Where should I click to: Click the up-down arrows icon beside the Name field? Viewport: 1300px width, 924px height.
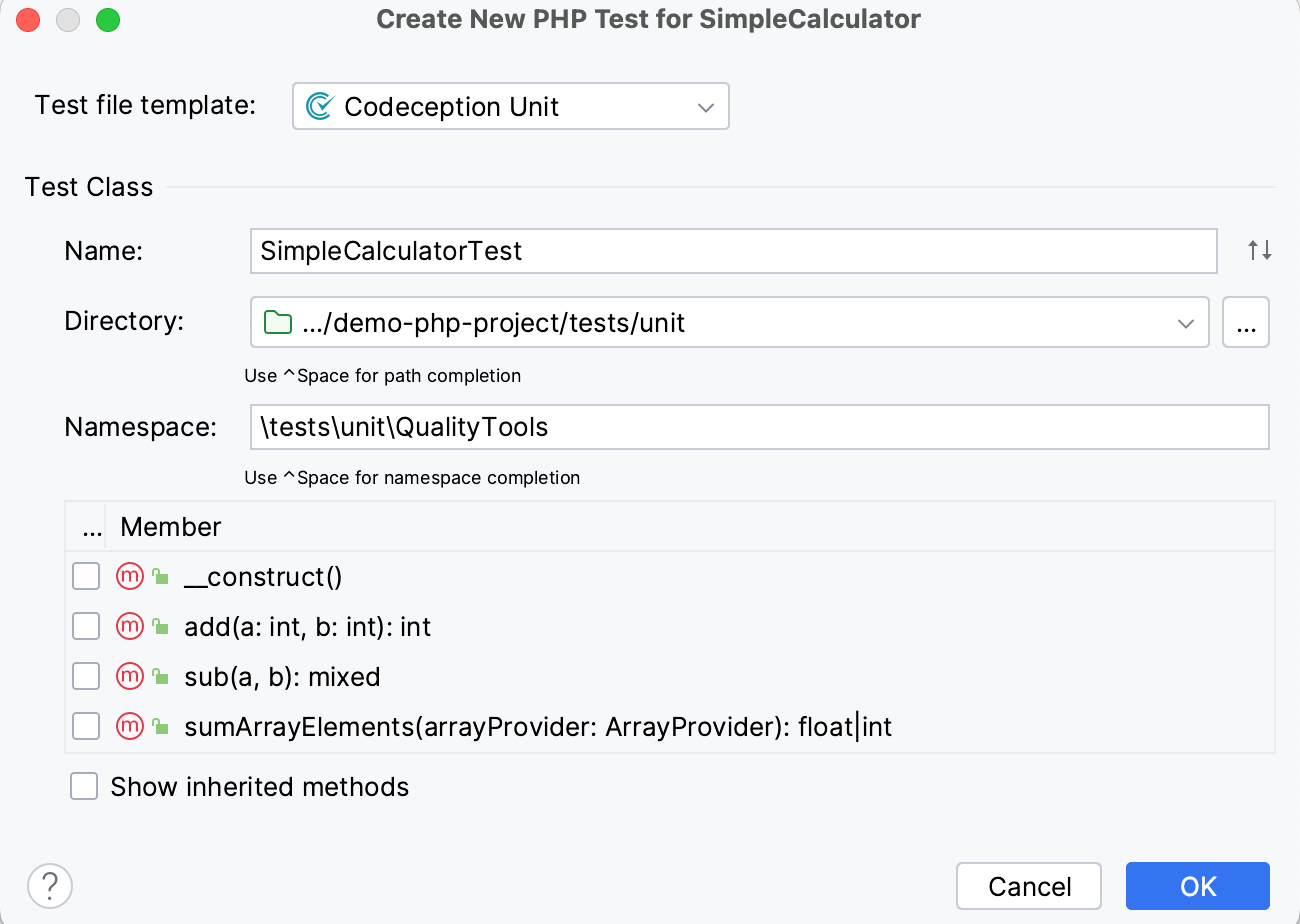coord(1259,251)
